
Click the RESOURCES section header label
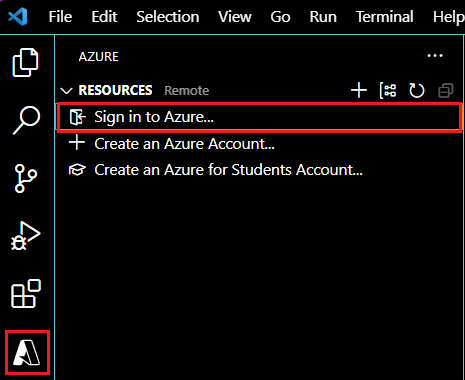coord(115,90)
